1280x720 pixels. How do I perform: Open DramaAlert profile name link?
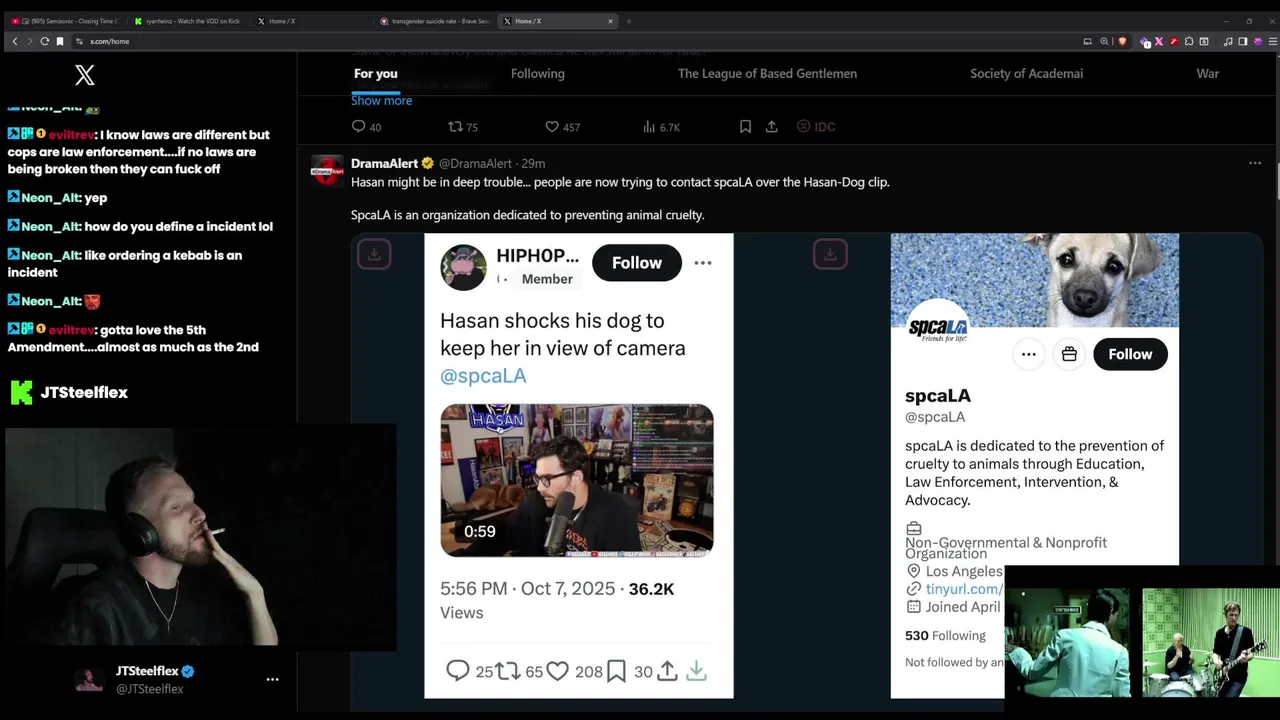coord(384,163)
